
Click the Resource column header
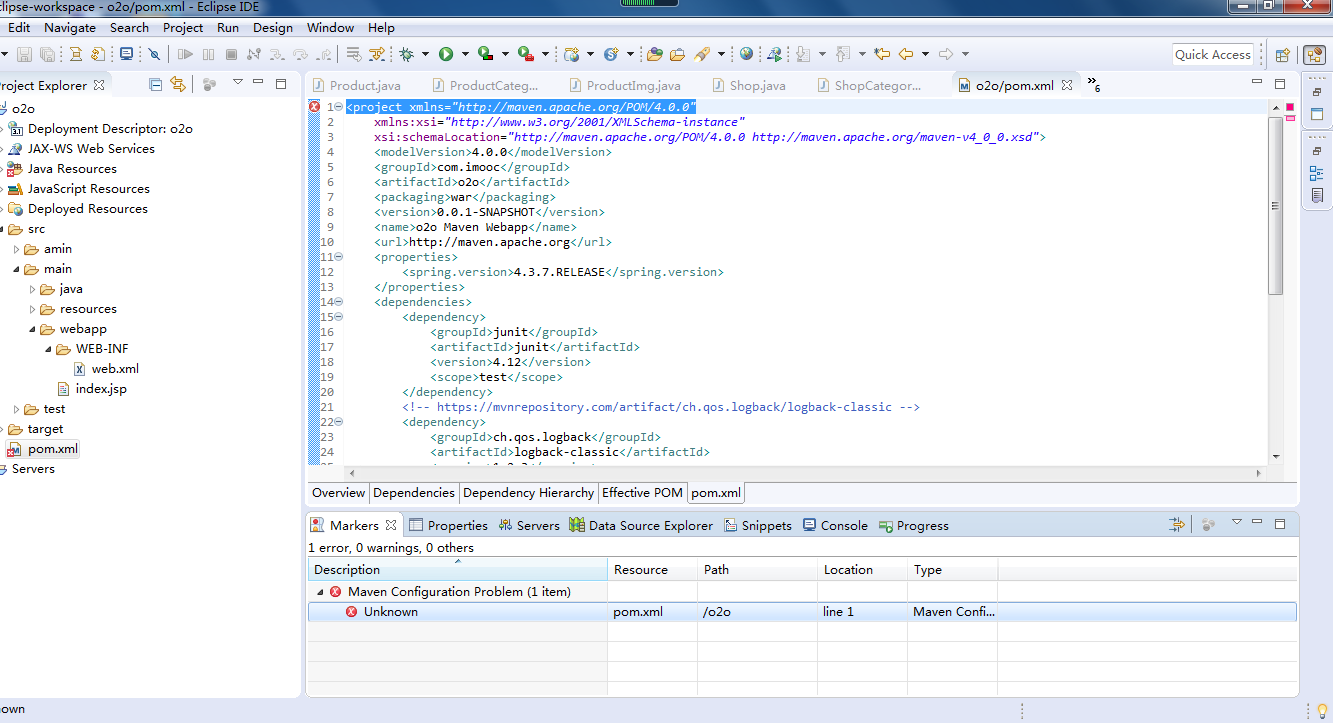(x=652, y=570)
